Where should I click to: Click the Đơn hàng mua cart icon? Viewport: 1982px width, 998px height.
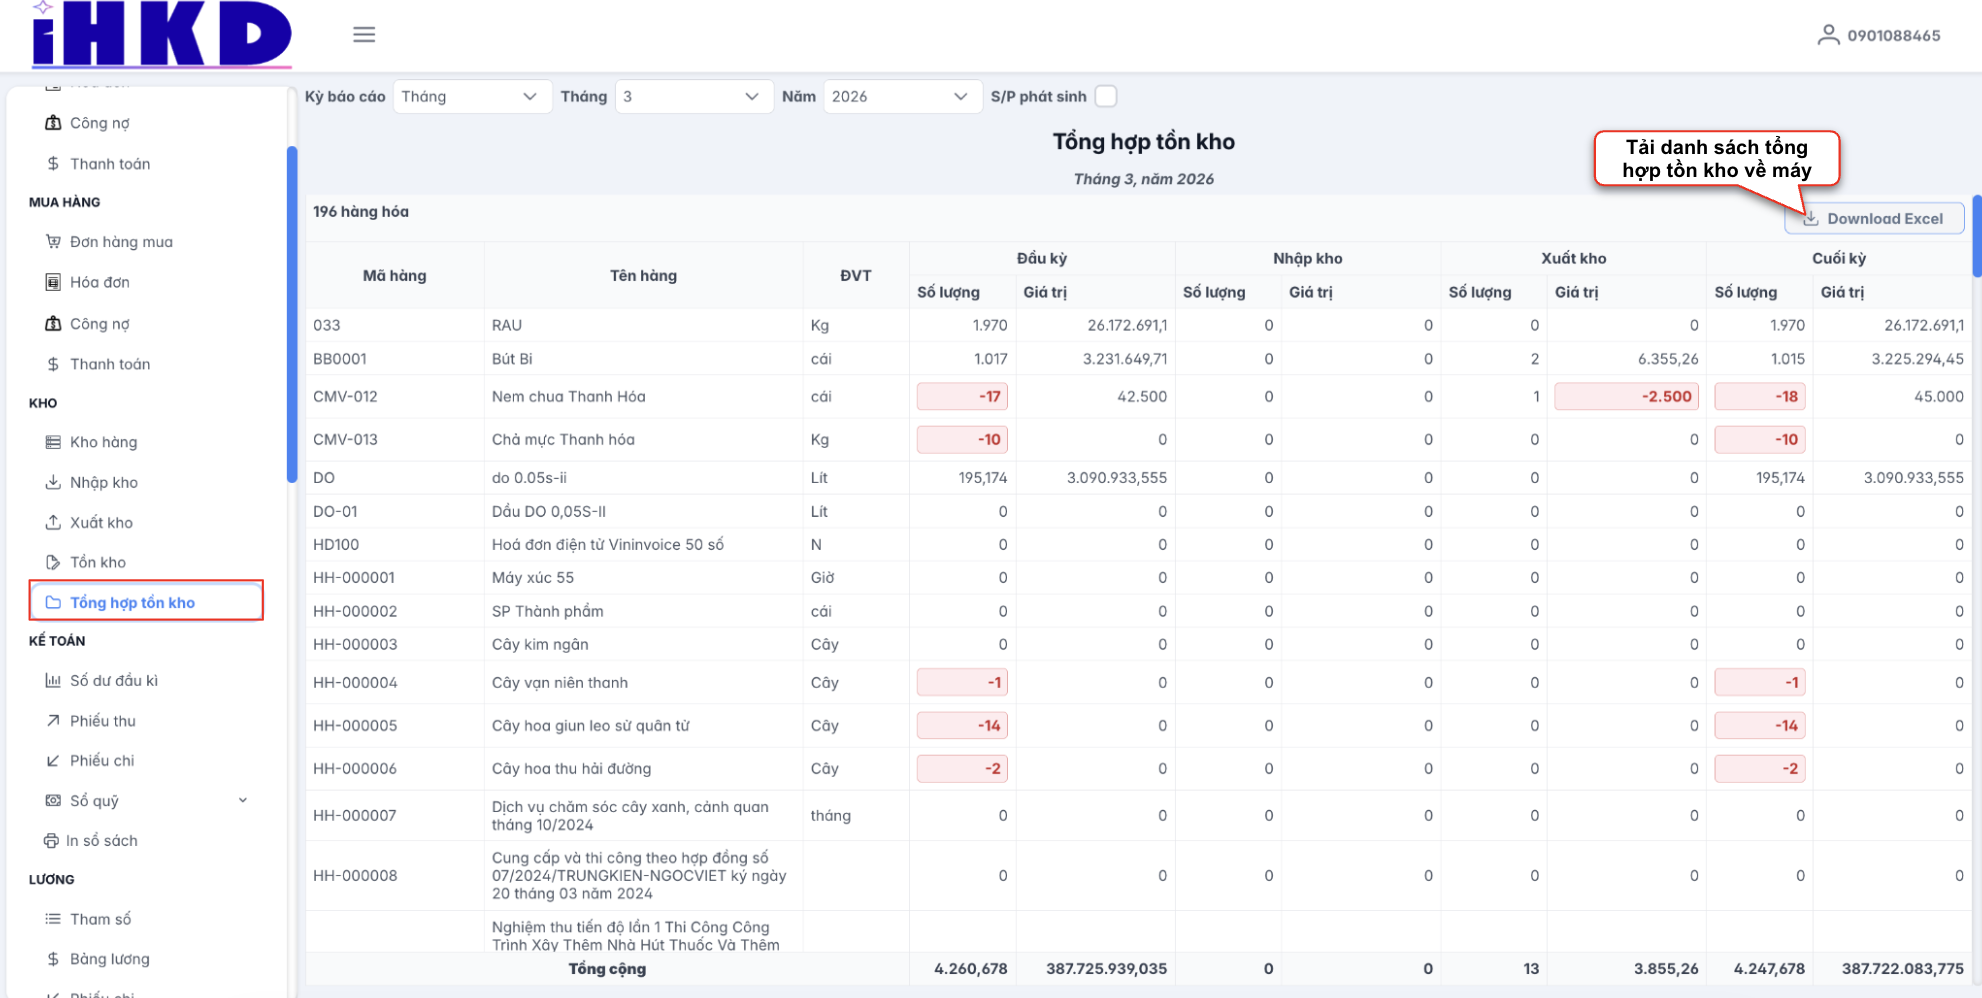pyautogui.click(x=53, y=242)
